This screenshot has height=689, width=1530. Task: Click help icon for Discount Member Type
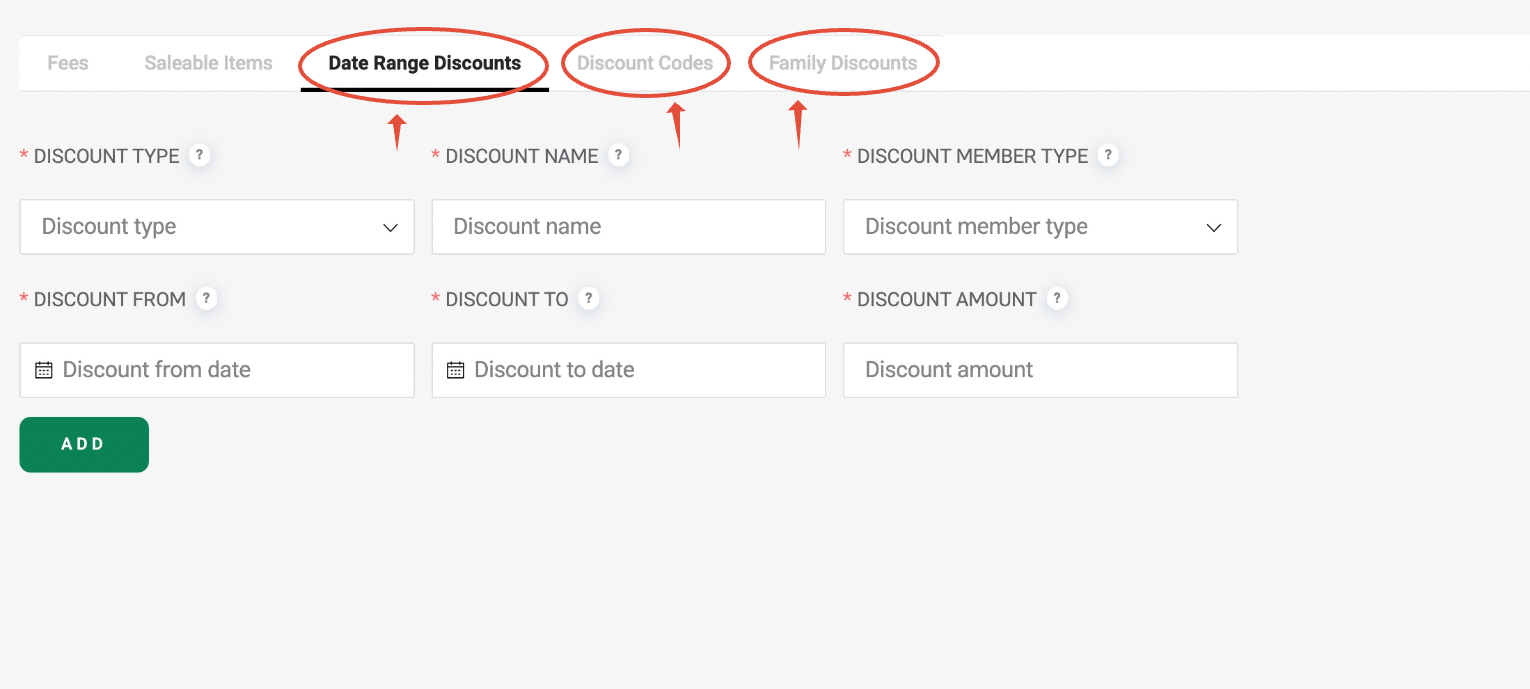tap(1108, 156)
